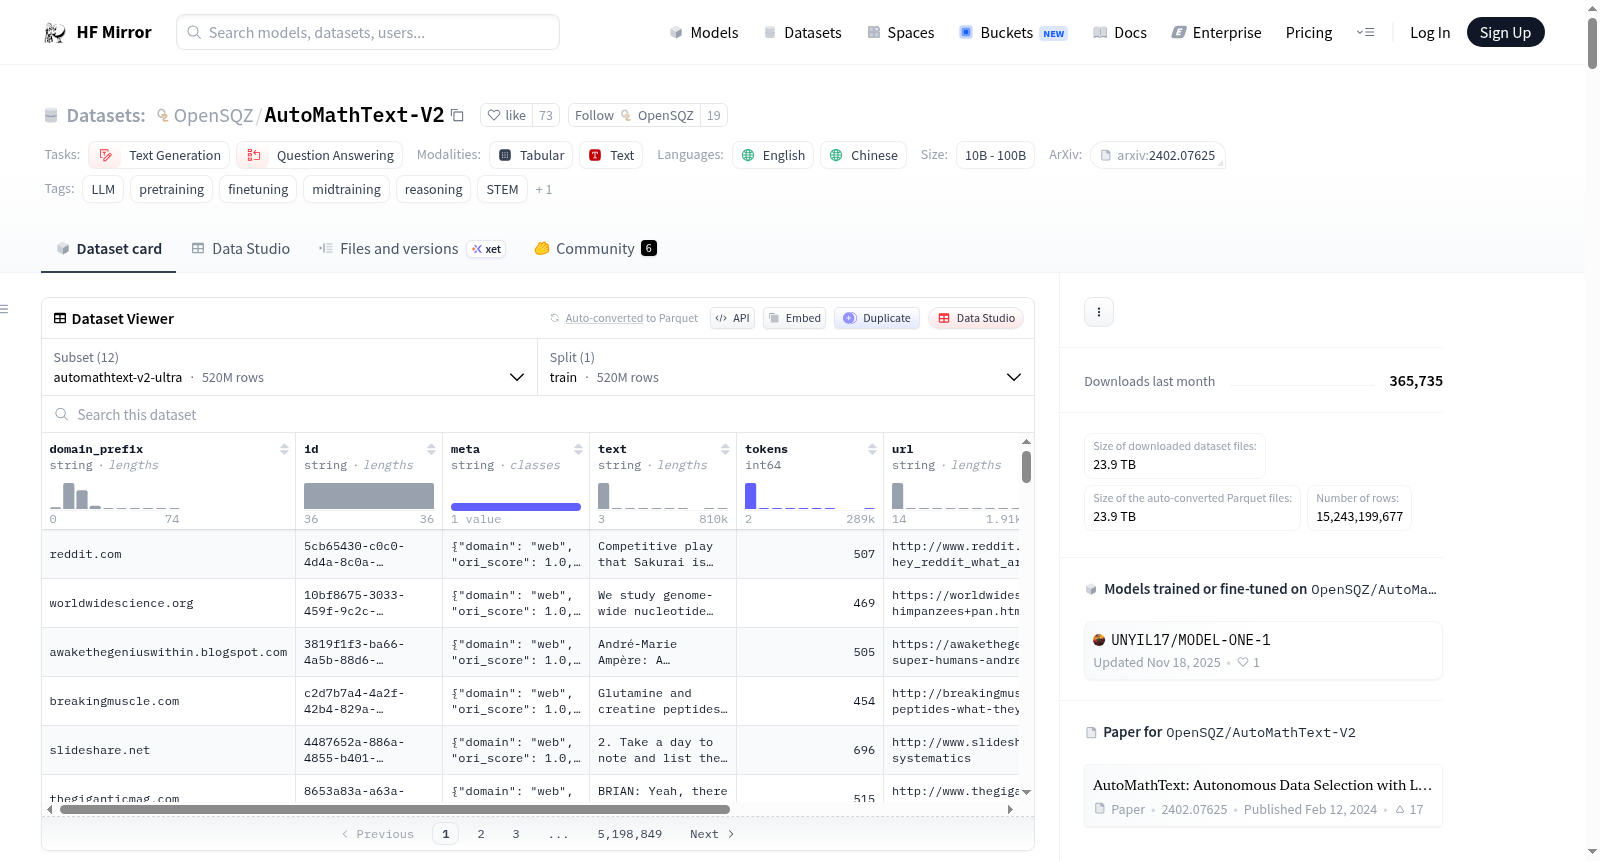1600x861 pixels.
Task: Click the Pricing link
Action: click(x=1309, y=33)
